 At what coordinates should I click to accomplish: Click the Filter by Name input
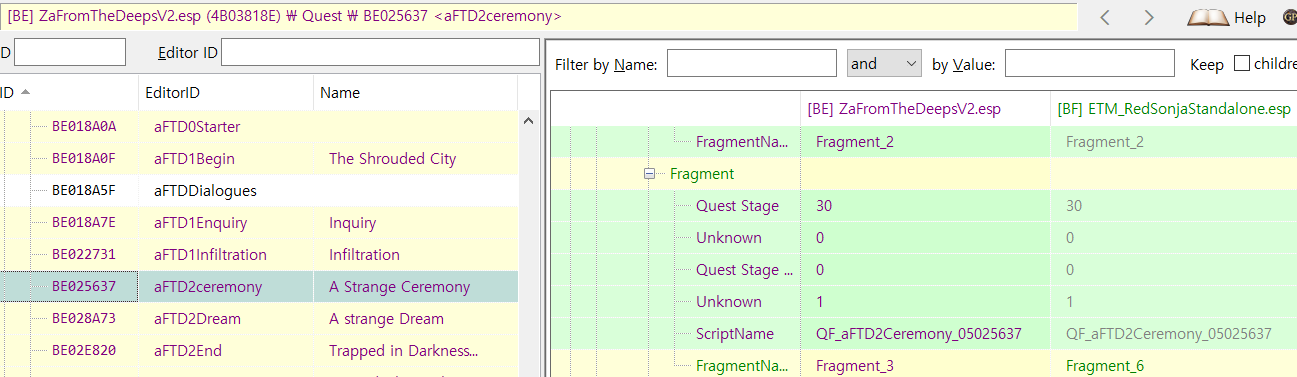click(752, 64)
